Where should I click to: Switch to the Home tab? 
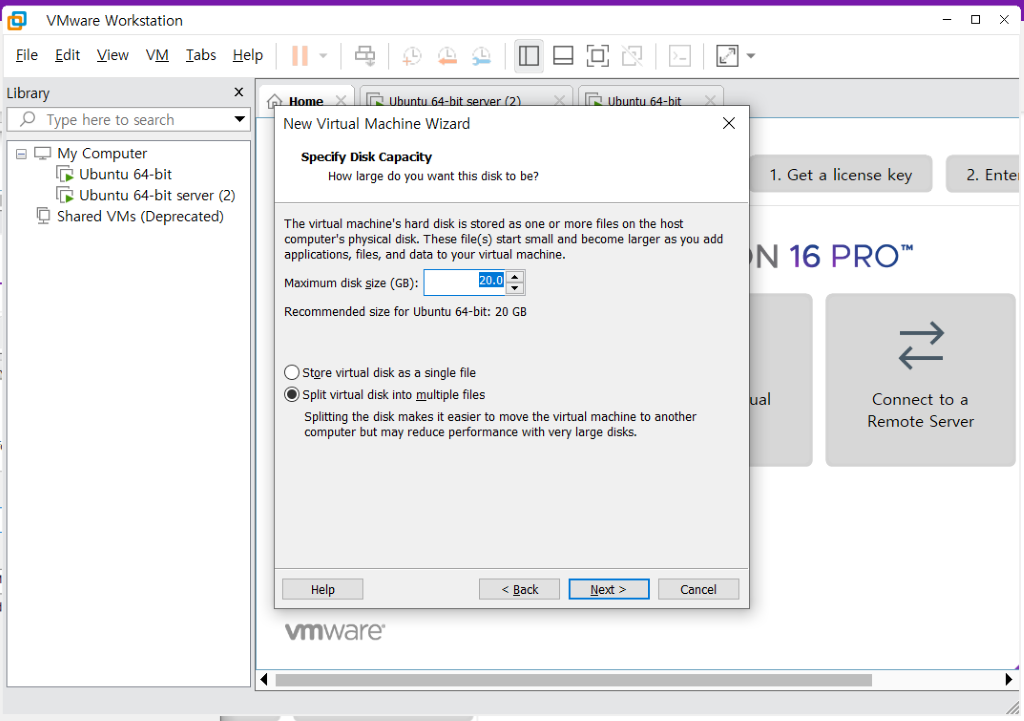[306, 101]
